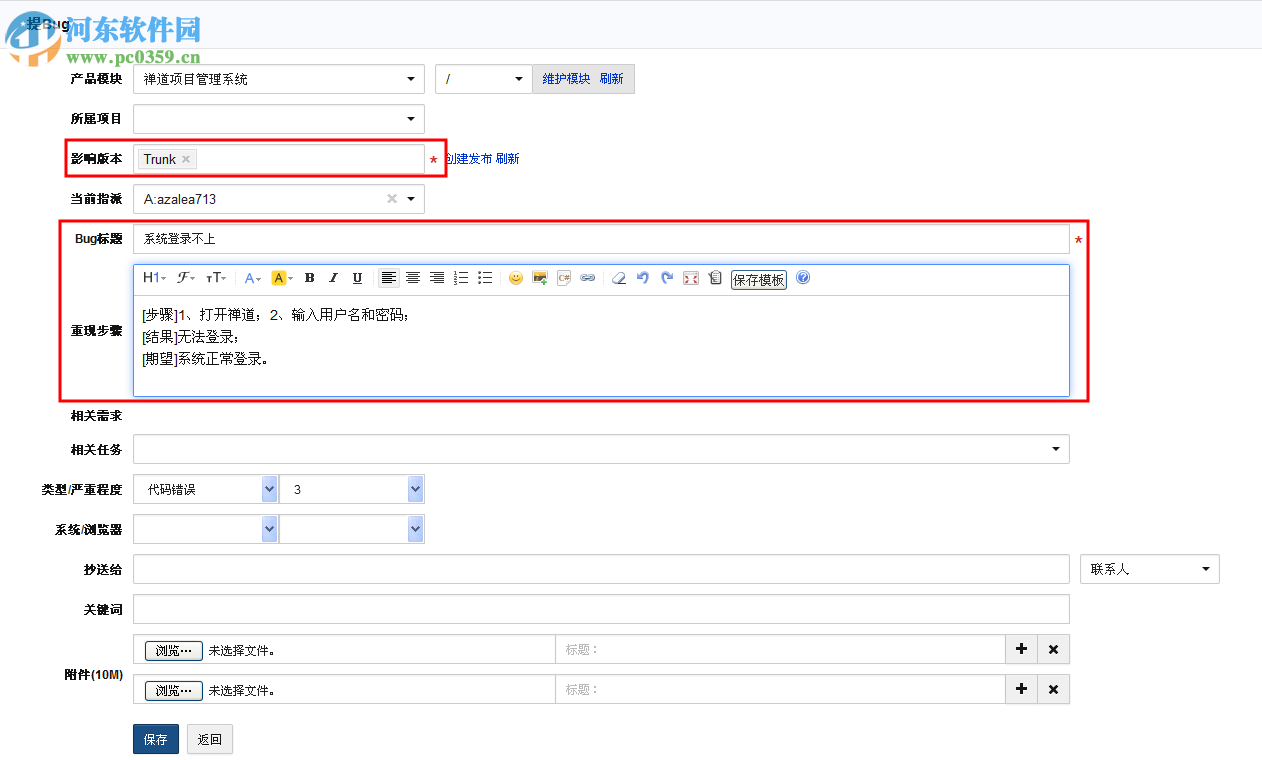
Task: Focus the 关键词 keywords field
Action: pyautogui.click(x=601, y=609)
